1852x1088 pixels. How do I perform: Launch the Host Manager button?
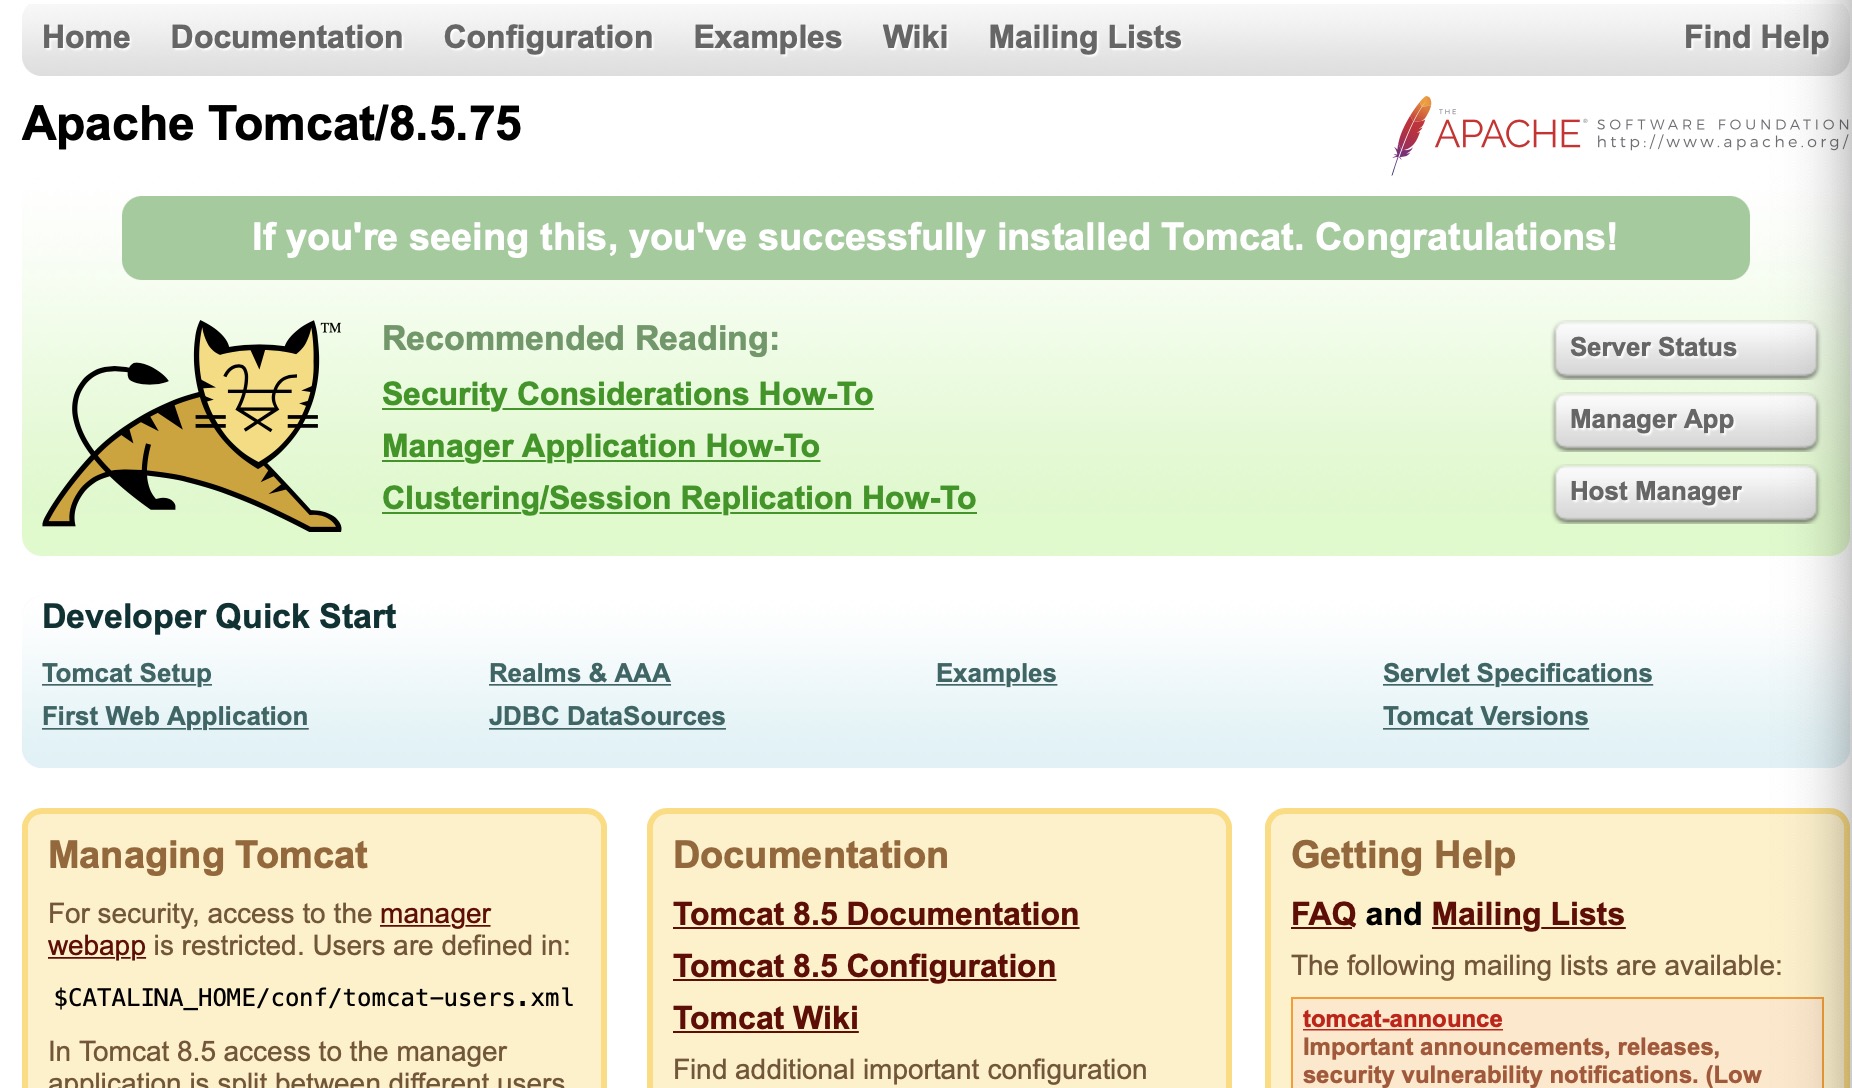coord(1686,492)
